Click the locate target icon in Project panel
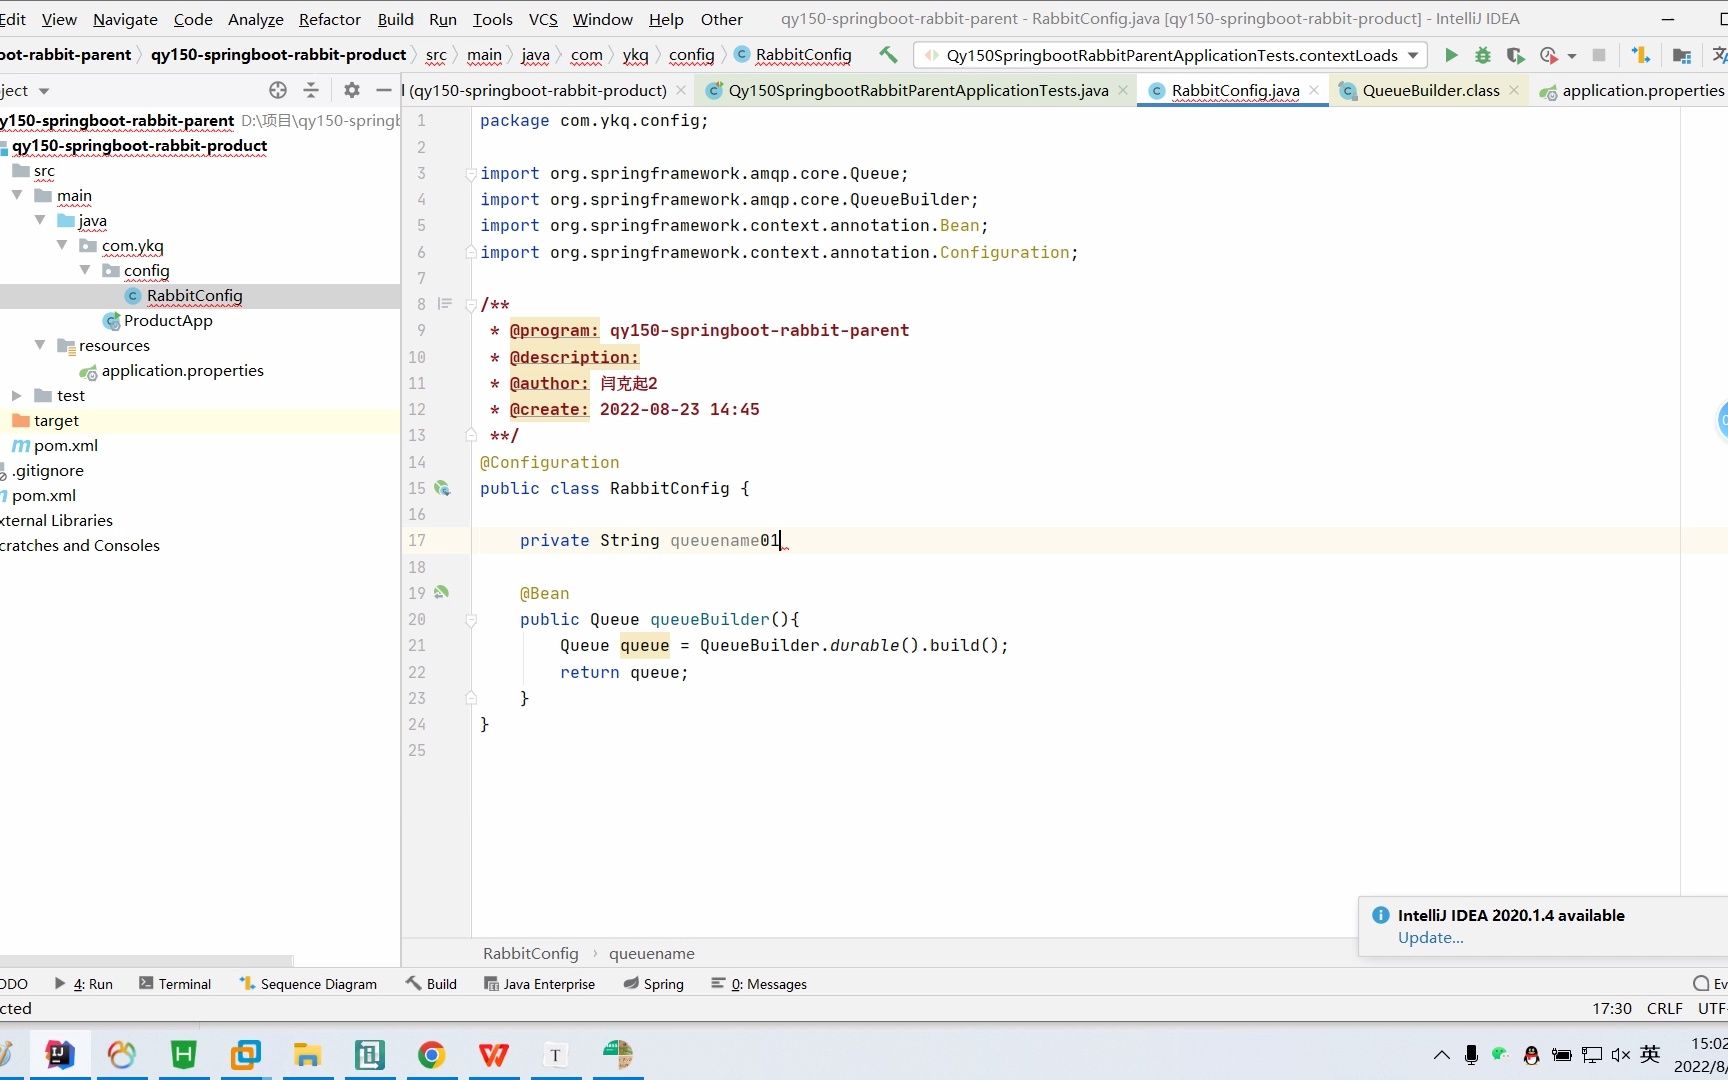Viewport: 1728px width, 1080px height. click(278, 91)
